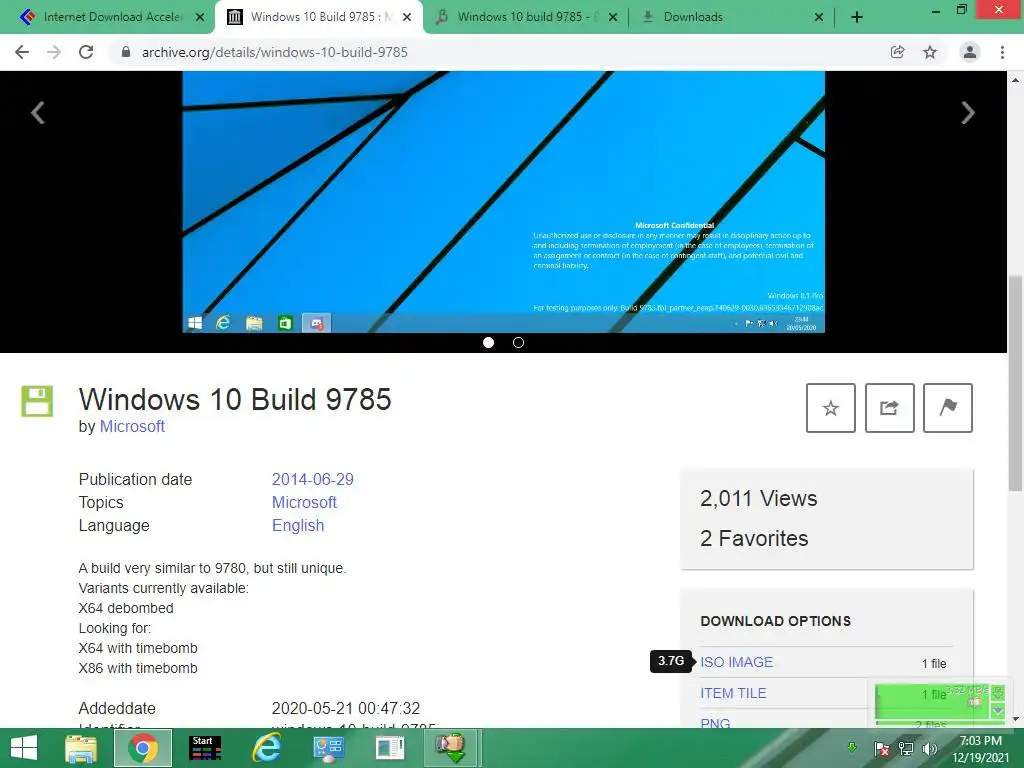This screenshot has height=768, width=1024.
Task: Launch Internet Explorer from taskbar
Action: tap(266, 748)
